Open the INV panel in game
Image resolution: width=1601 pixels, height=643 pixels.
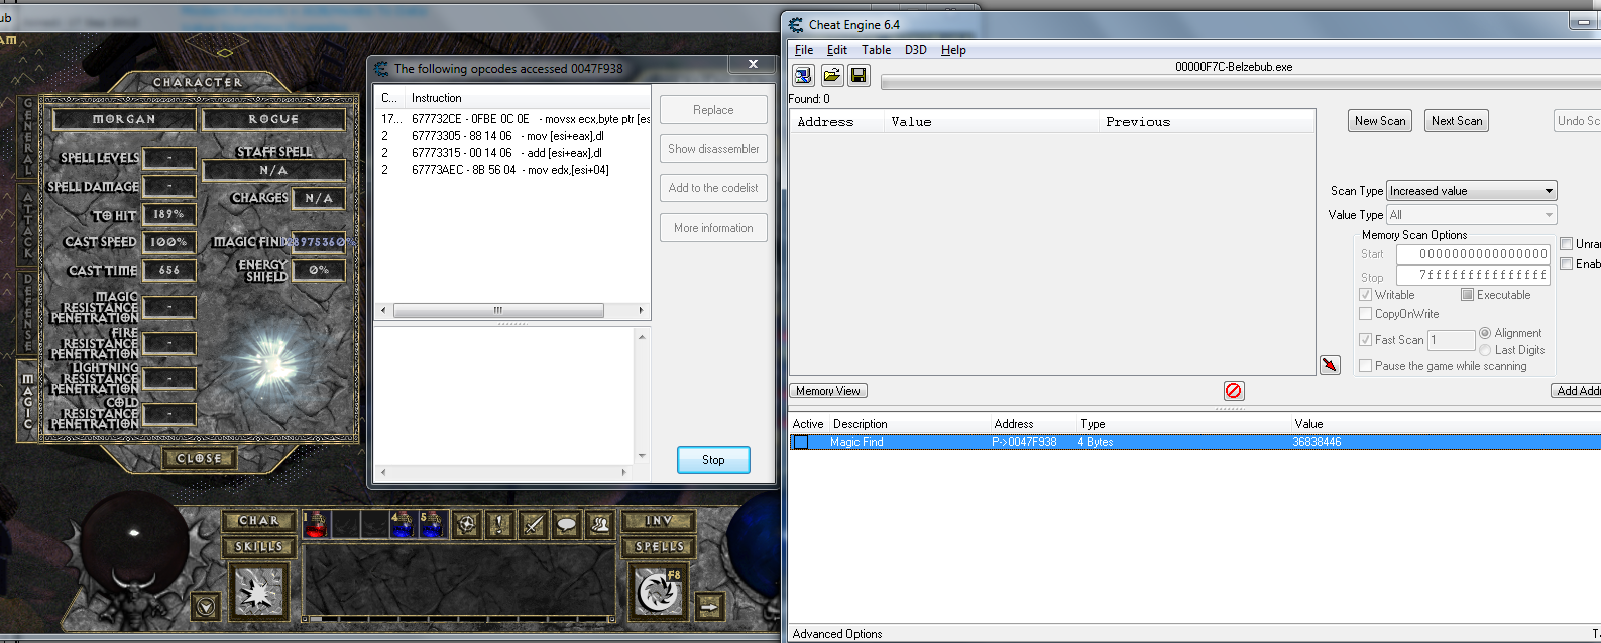point(660,521)
